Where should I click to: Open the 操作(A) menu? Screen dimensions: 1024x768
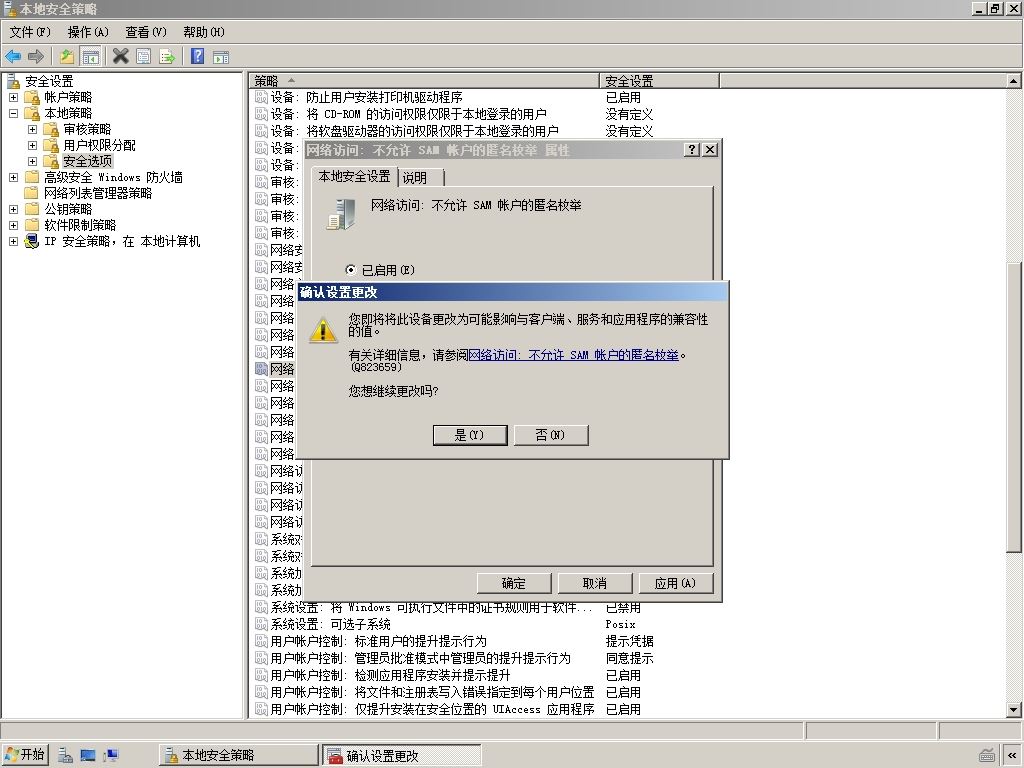(x=88, y=32)
